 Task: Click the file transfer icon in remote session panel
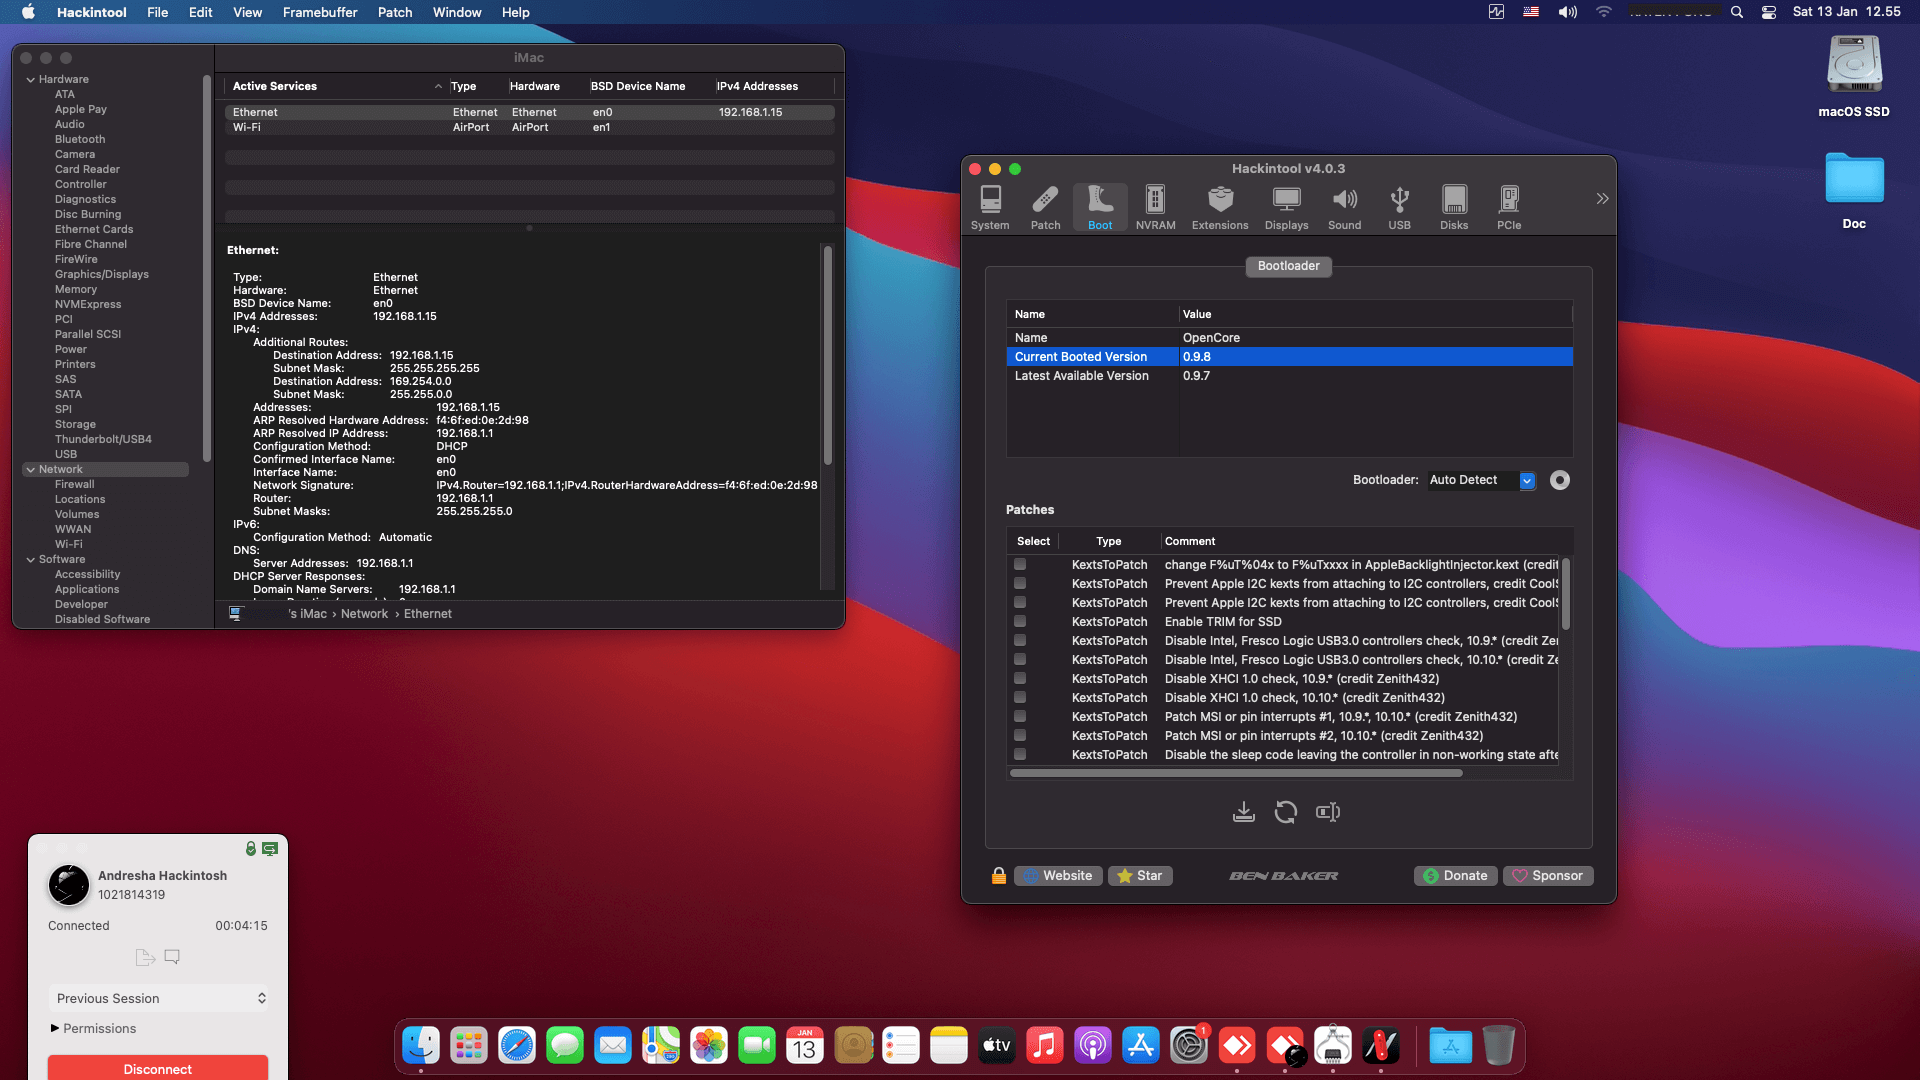tap(145, 957)
